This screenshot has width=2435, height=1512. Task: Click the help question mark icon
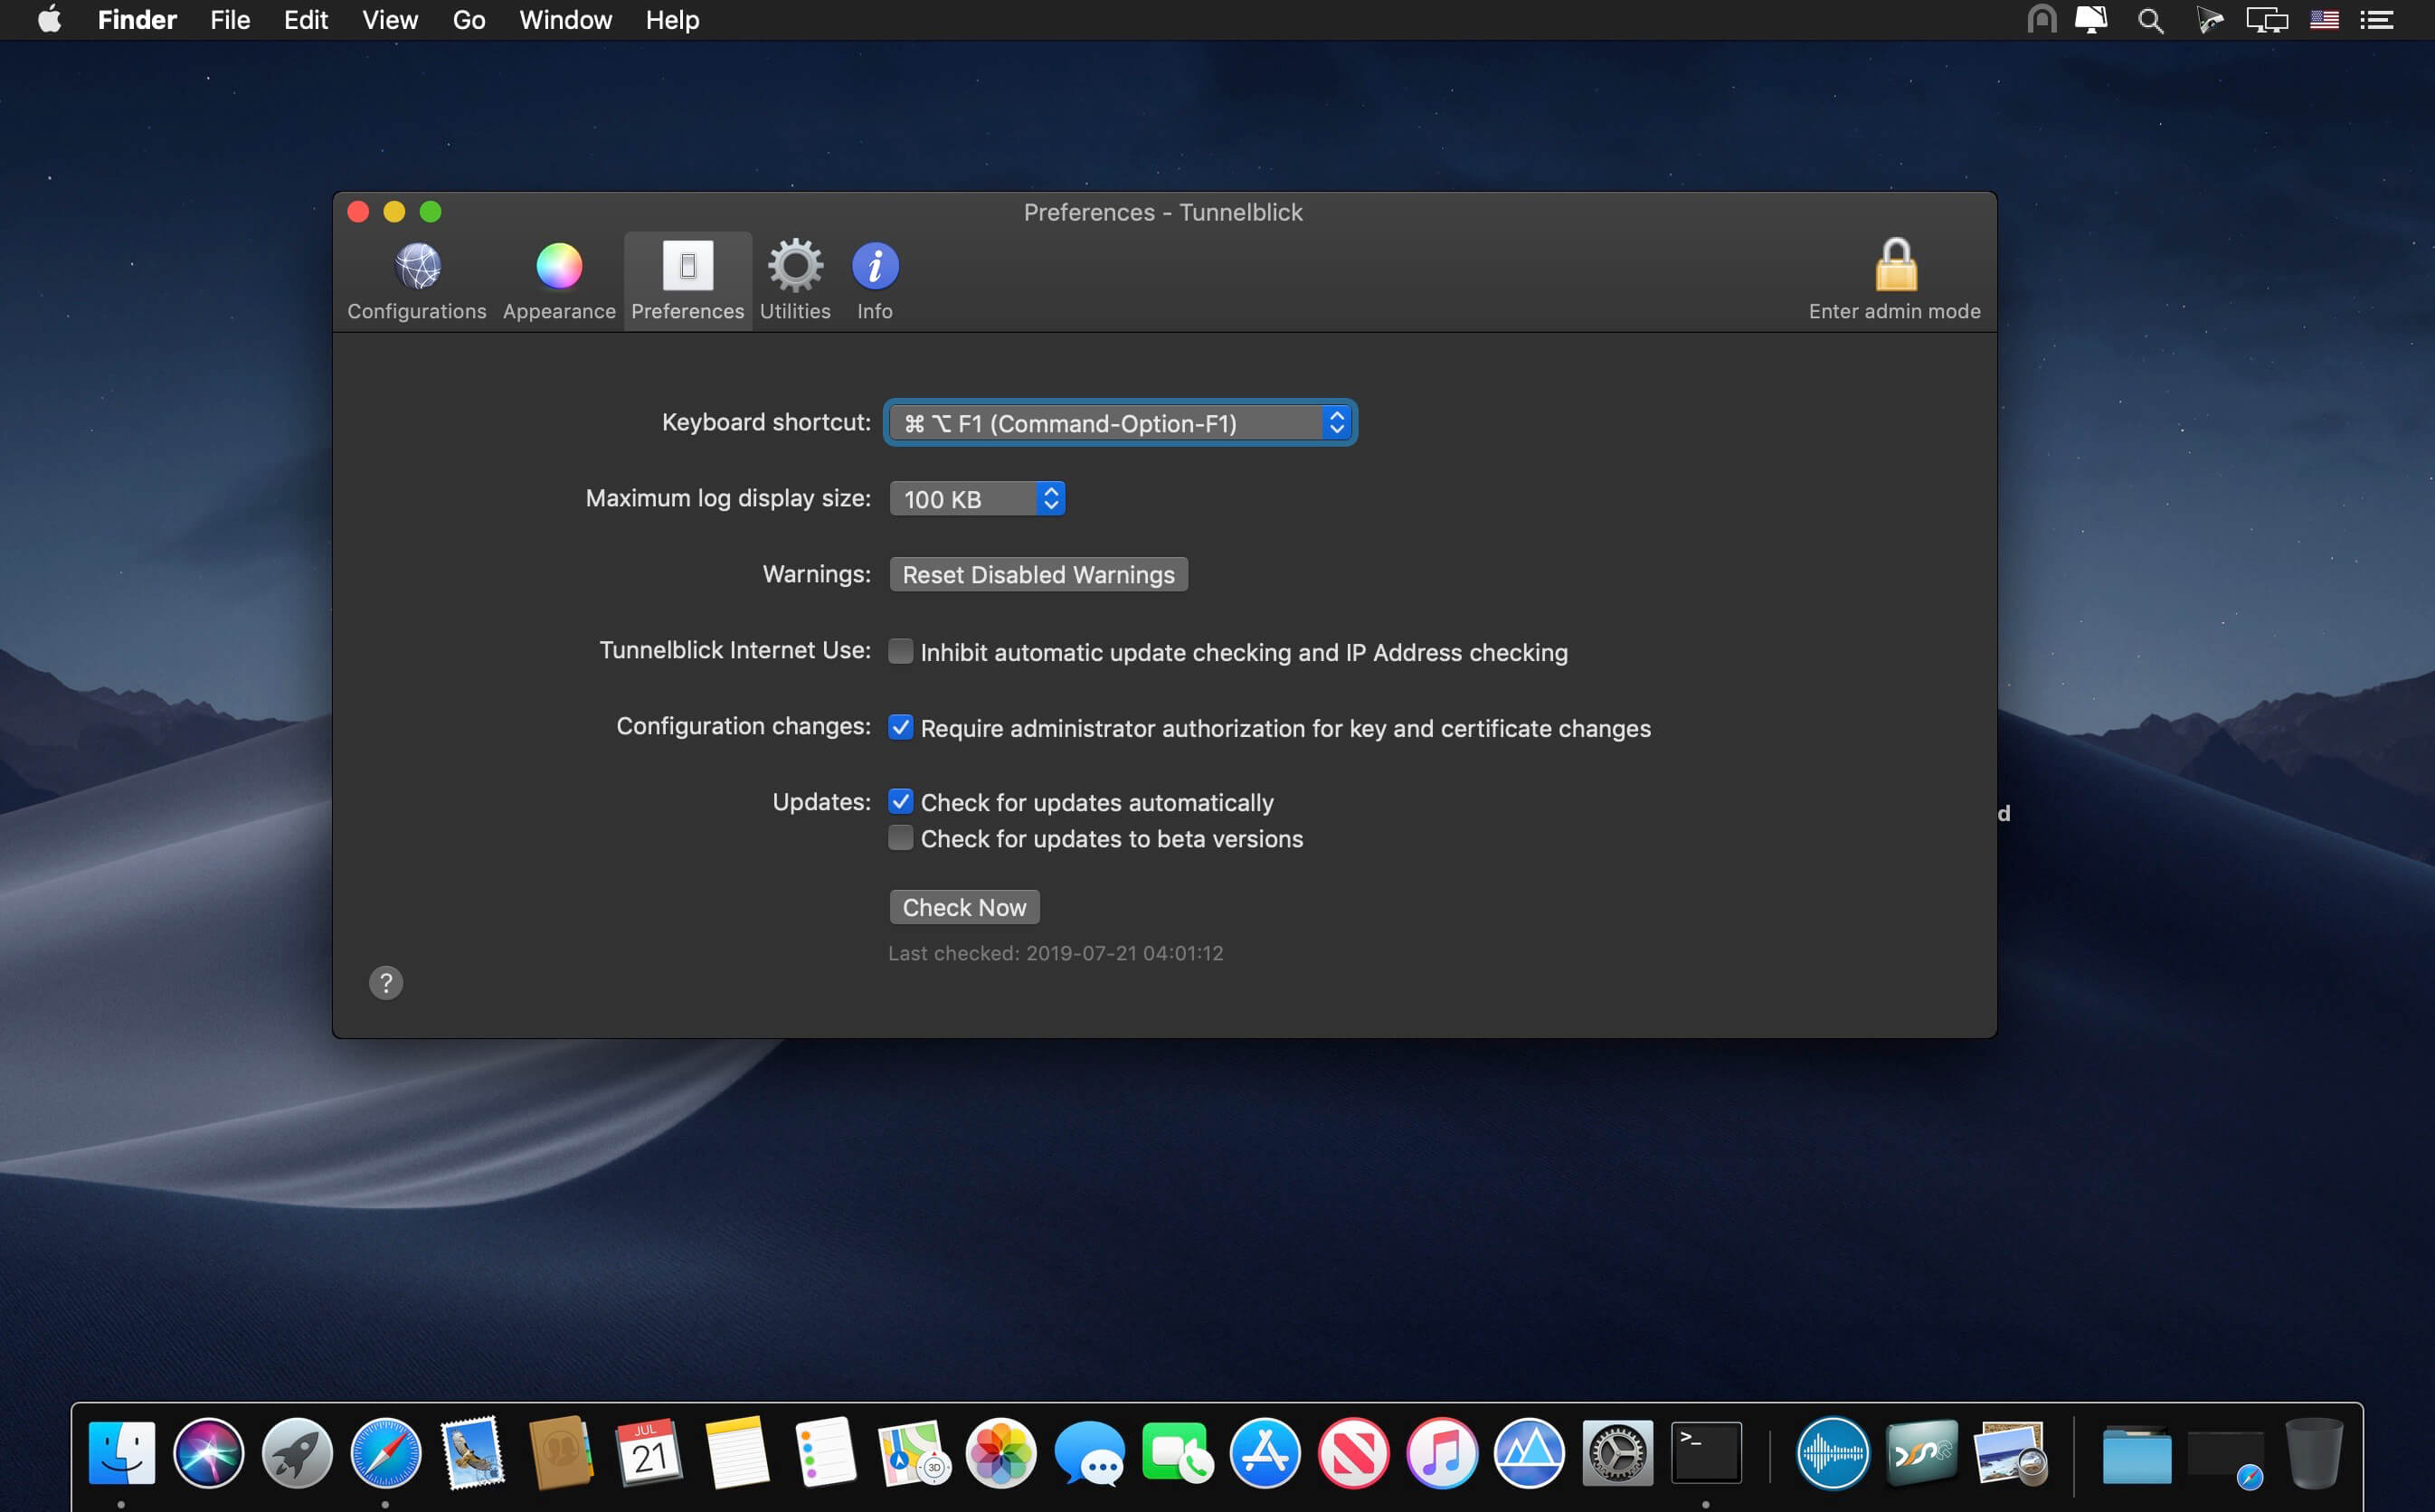(x=385, y=982)
